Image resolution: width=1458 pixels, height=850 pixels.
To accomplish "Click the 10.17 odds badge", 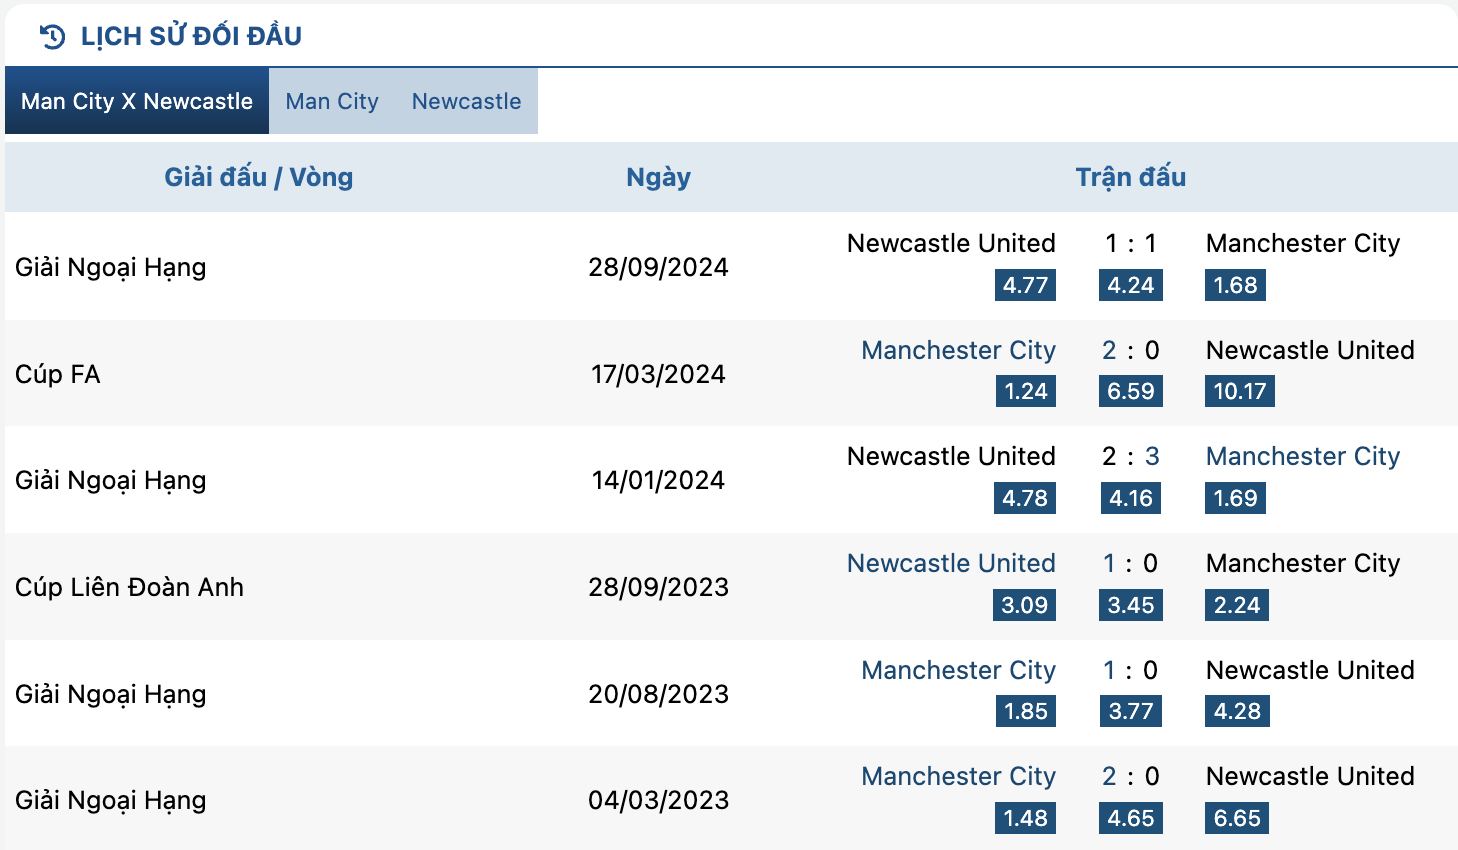I will tap(1239, 391).
